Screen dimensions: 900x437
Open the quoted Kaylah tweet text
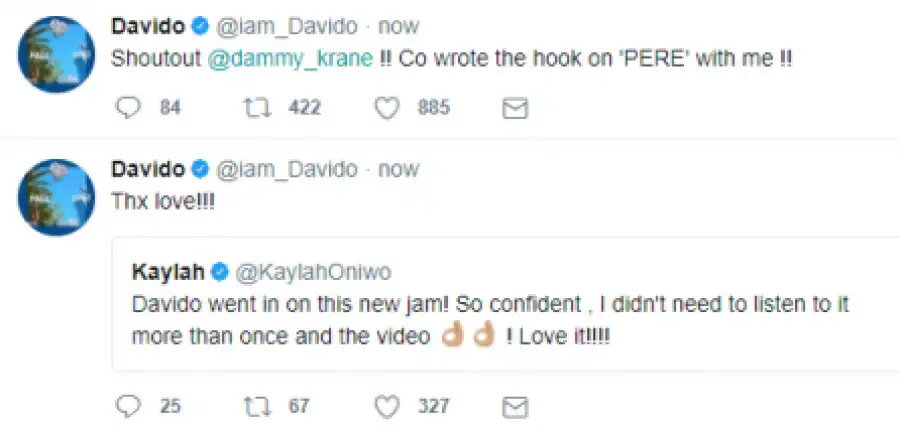(480, 320)
